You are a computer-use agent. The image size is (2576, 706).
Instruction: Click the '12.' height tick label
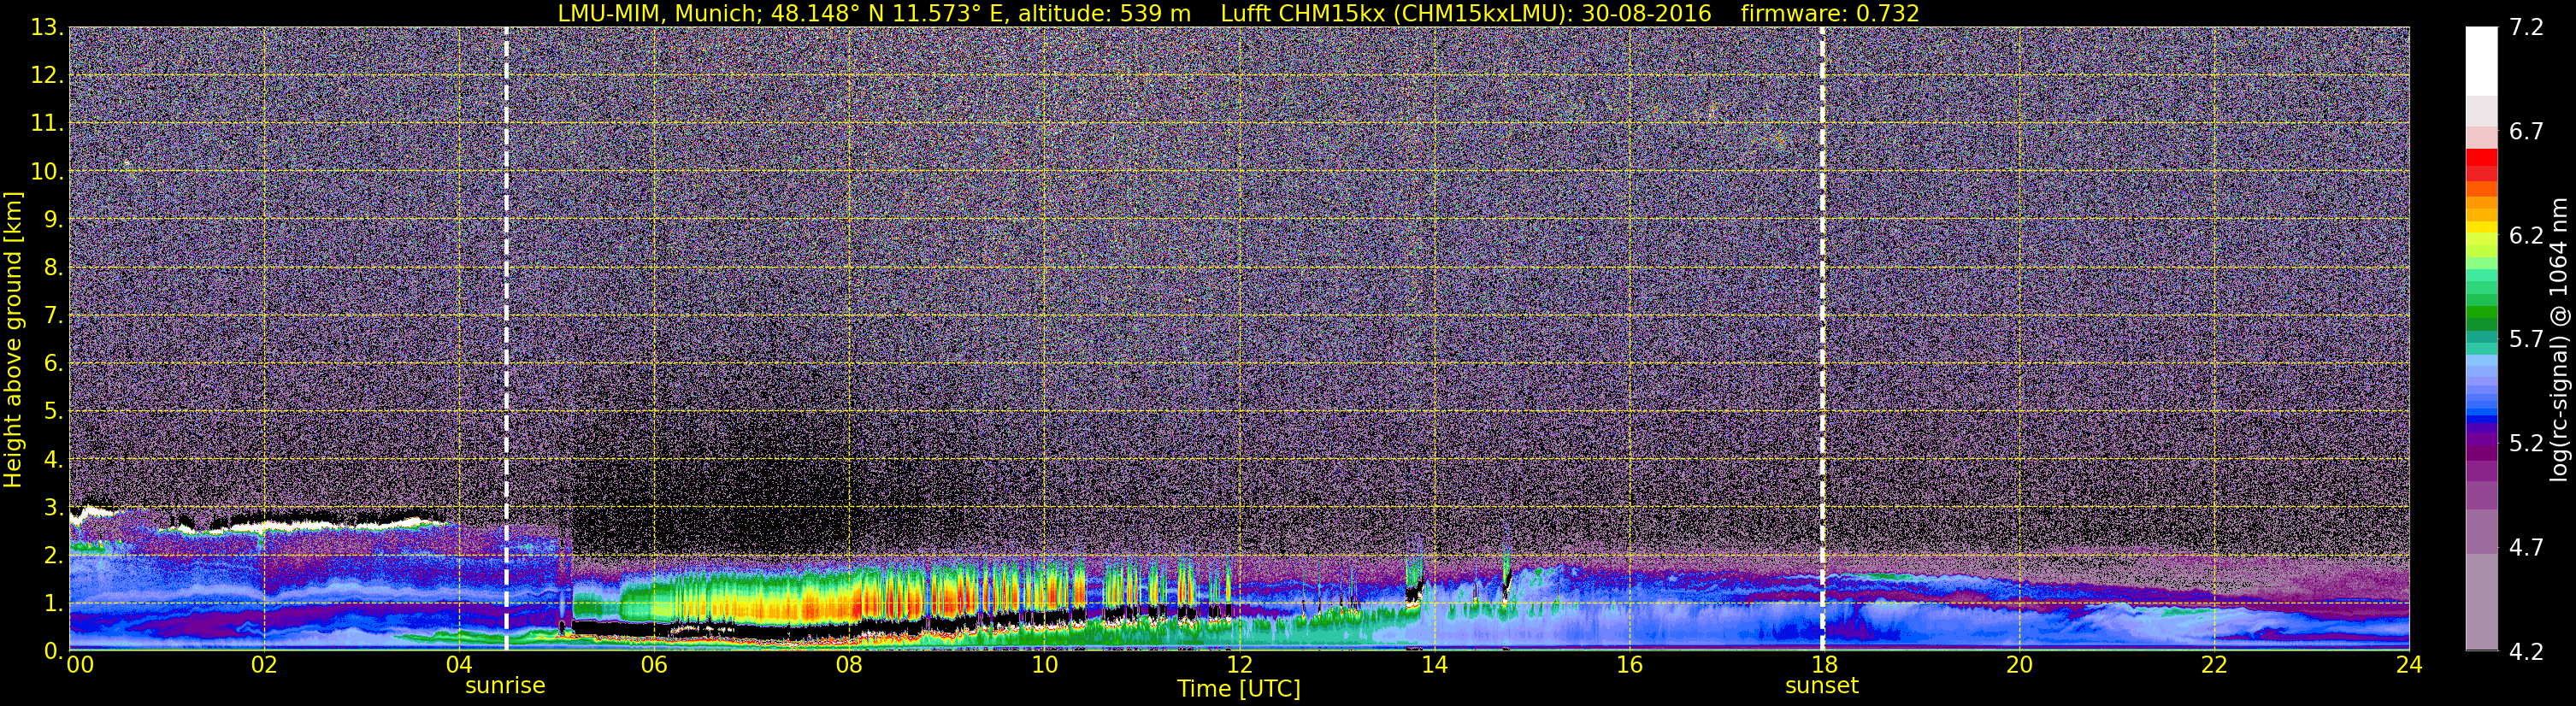click(46, 76)
